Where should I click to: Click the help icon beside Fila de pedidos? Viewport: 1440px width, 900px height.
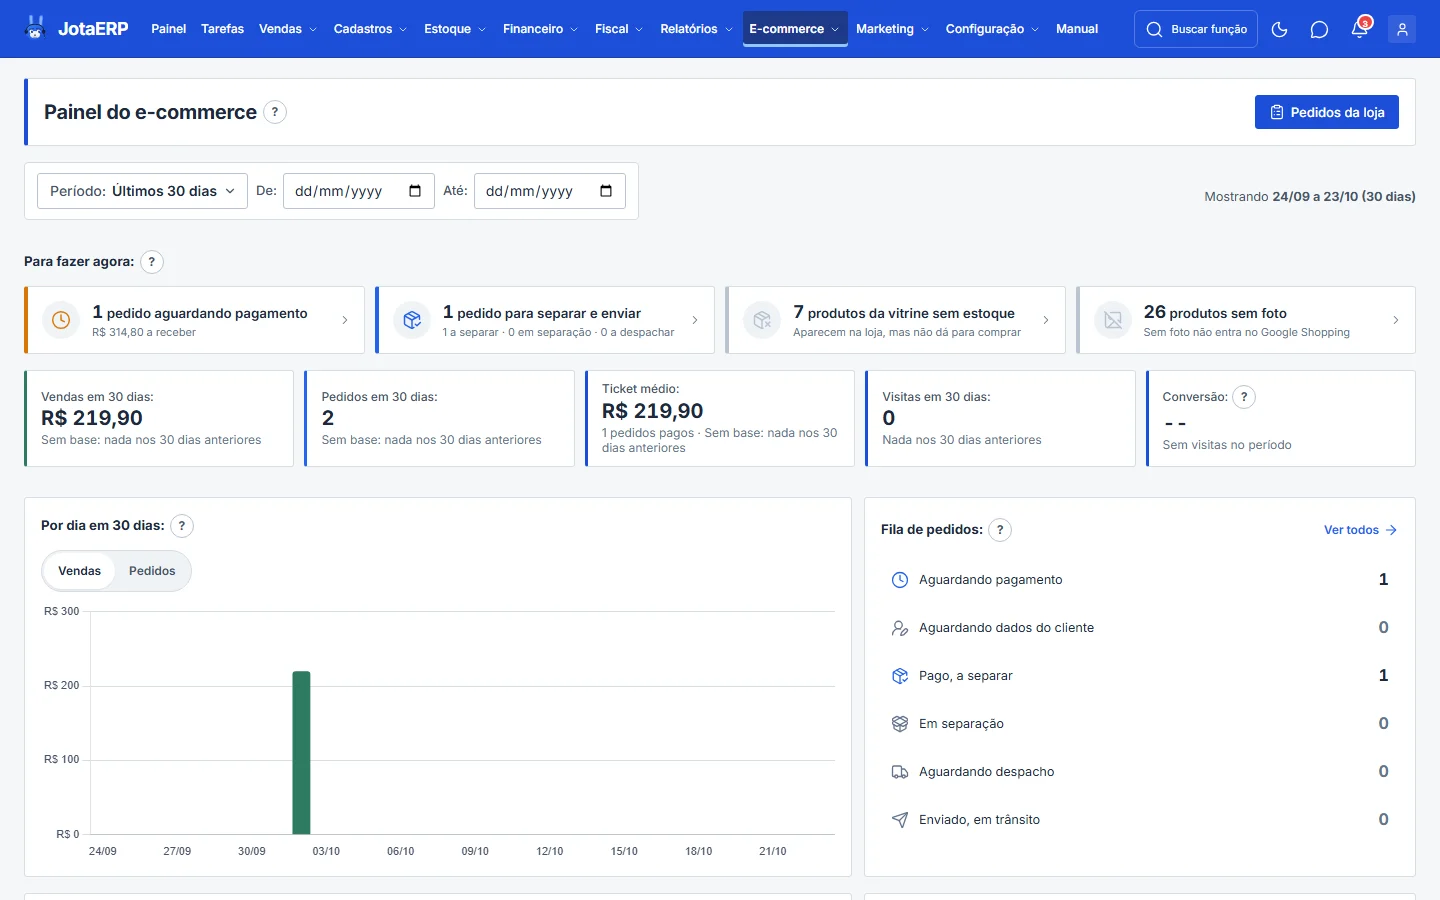click(1000, 530)
